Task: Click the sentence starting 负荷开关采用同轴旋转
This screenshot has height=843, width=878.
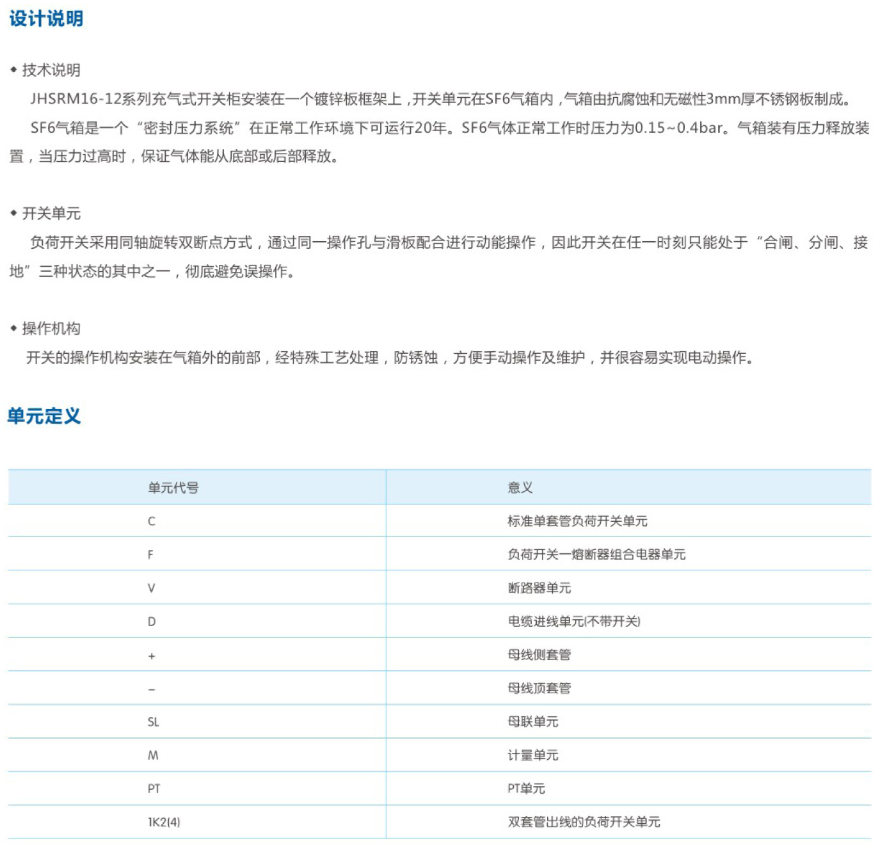Action: 449,243
